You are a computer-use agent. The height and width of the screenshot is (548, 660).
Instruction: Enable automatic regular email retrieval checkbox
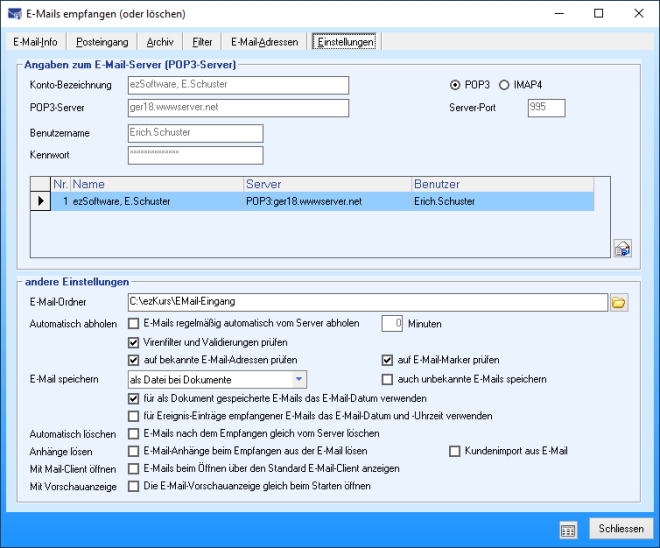(x=134, y=324)
